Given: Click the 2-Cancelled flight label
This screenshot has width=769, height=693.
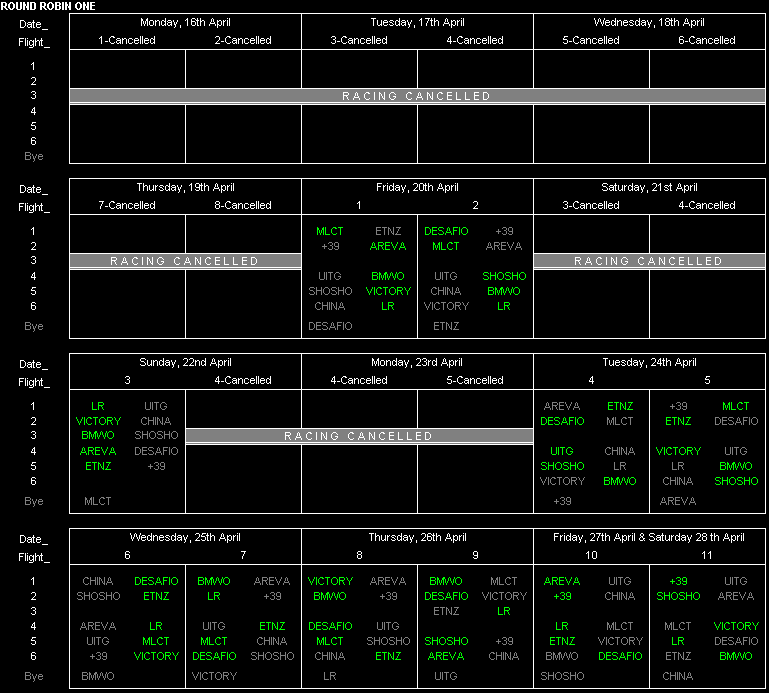Looking at the screenshot, I should tap(243, 40).
